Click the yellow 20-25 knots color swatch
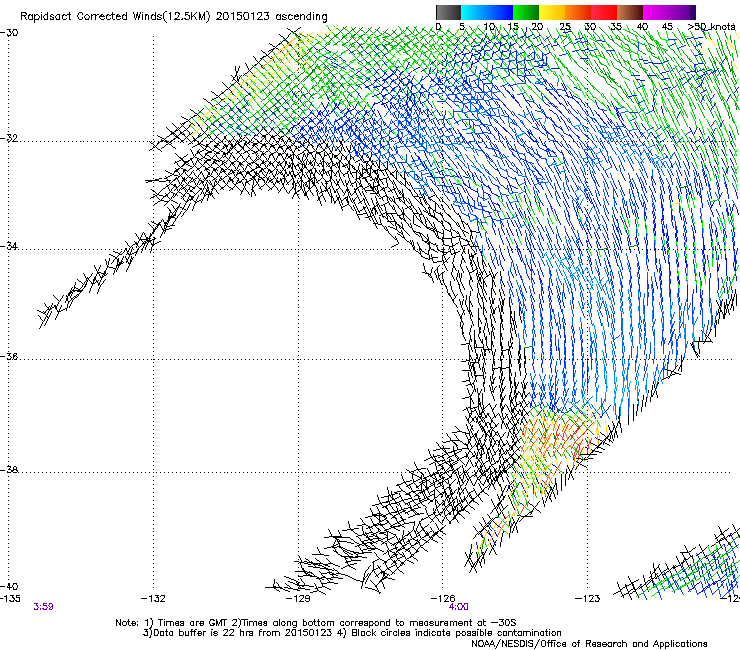The height and width of the screenshot is (650, 740). tap(552, 12)
